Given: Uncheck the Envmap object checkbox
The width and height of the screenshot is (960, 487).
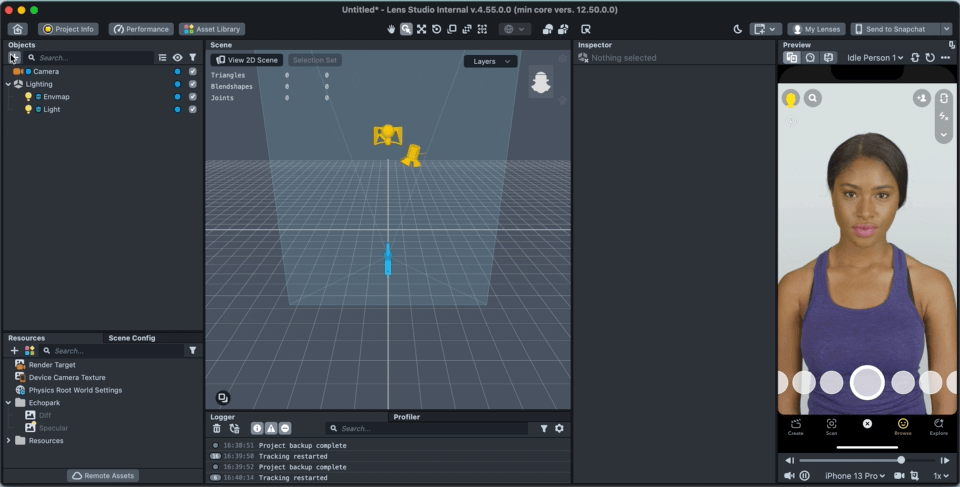Looking at the screenshot, I should (192, 97).
